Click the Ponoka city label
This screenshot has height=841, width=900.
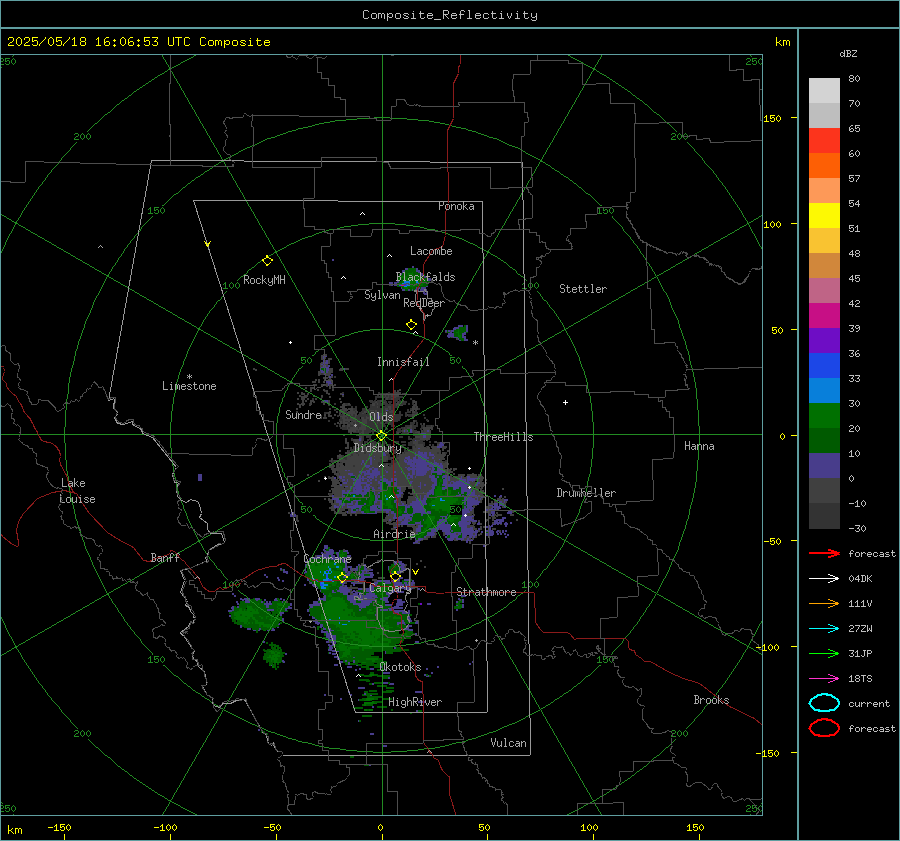456,206
